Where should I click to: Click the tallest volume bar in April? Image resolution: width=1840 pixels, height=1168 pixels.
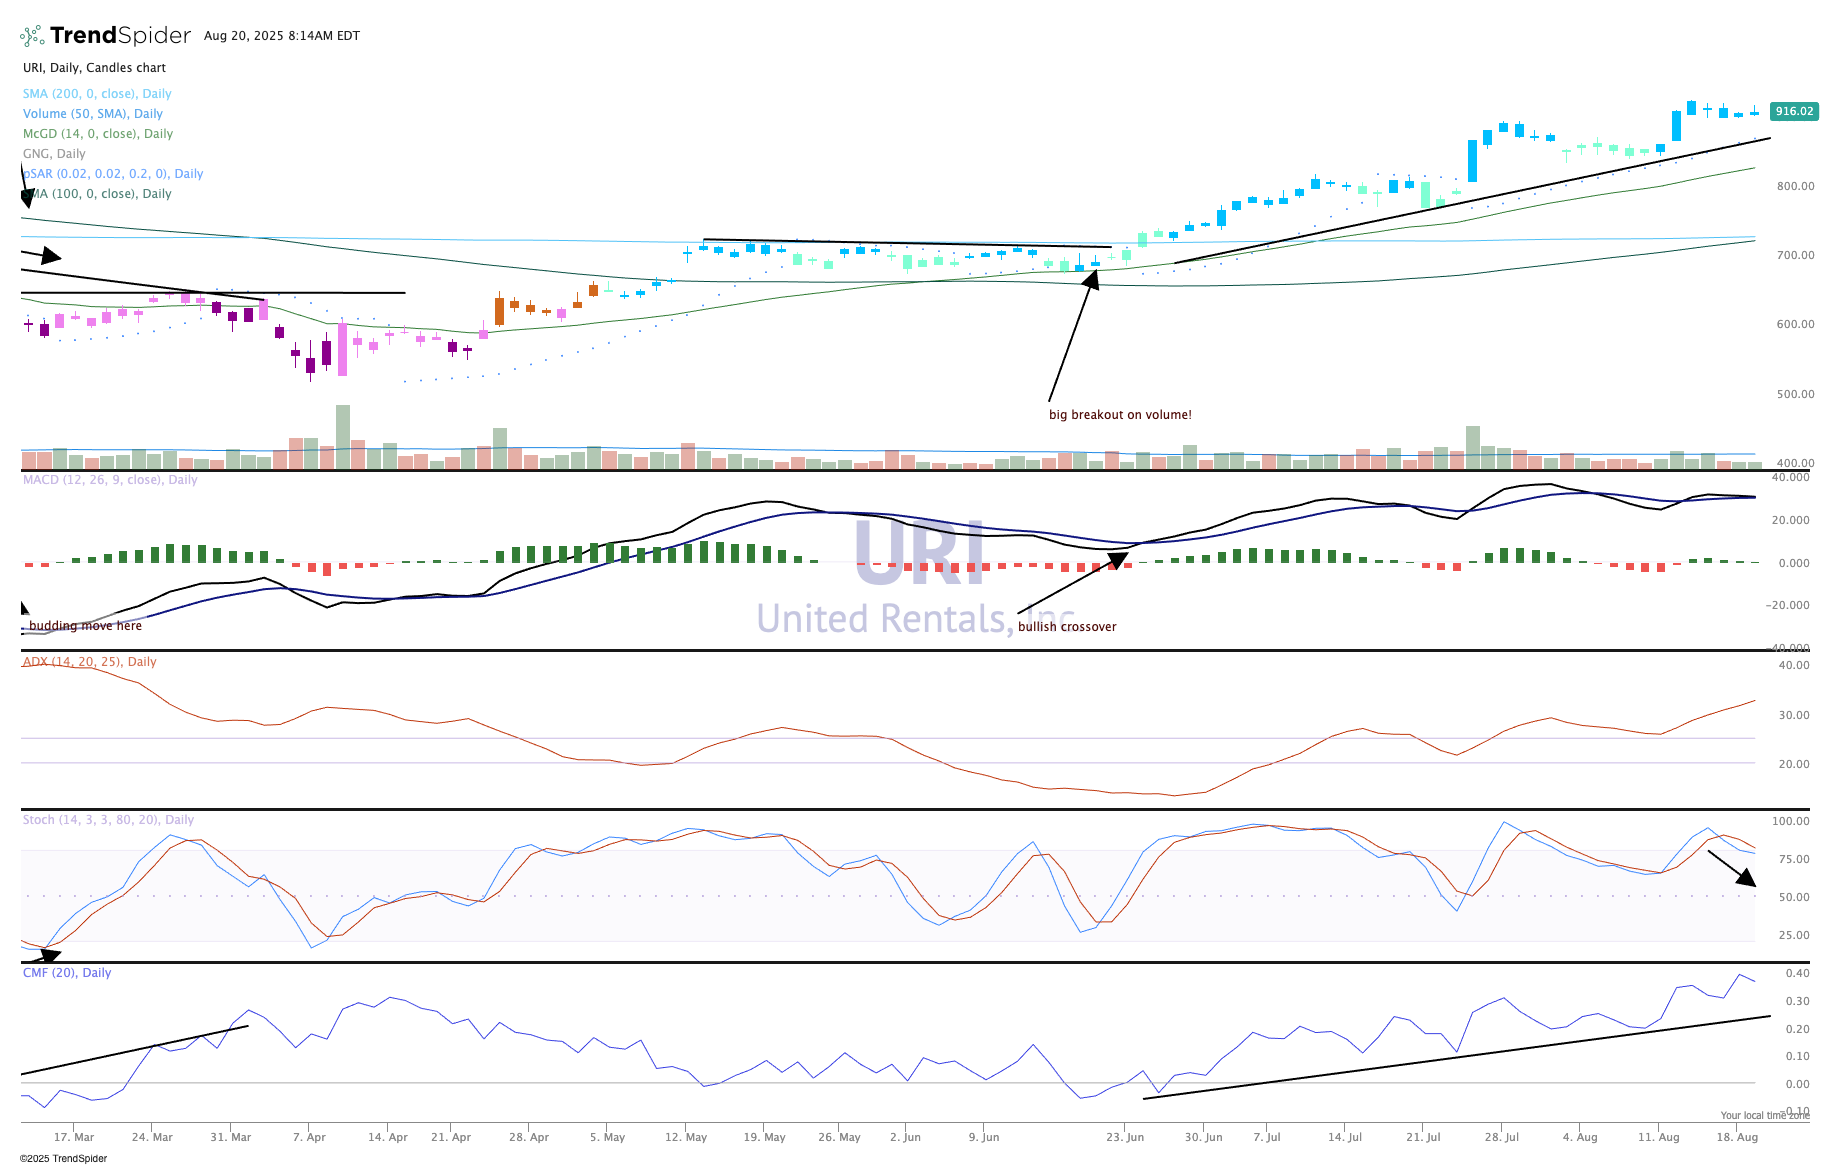coord(343,436)
